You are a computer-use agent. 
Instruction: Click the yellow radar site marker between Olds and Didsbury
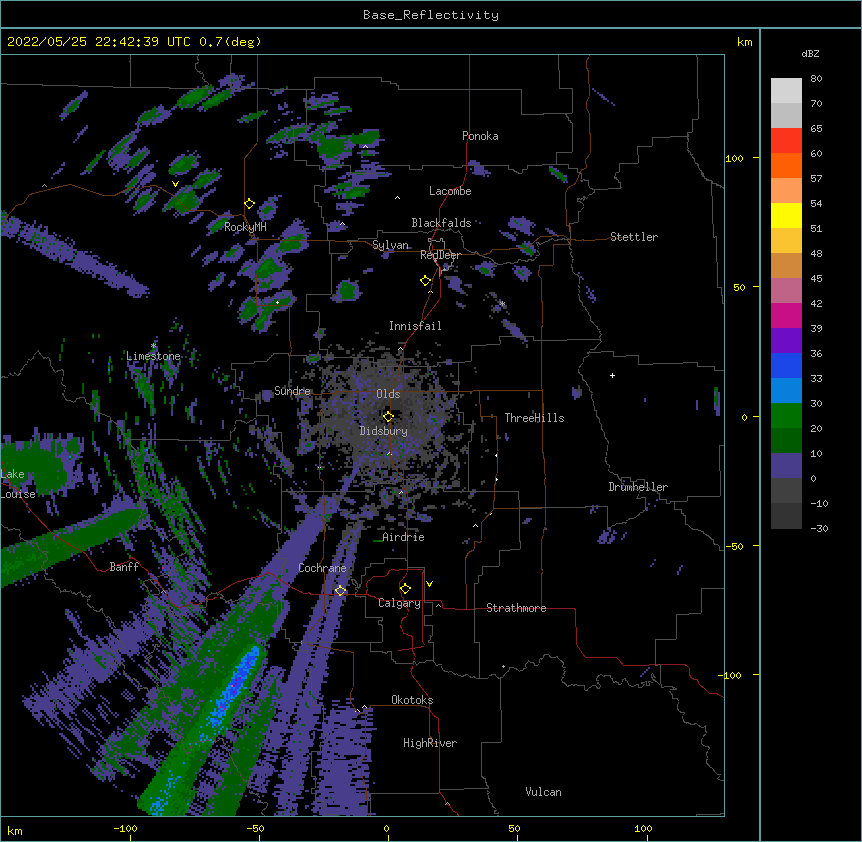pos(388,416)
